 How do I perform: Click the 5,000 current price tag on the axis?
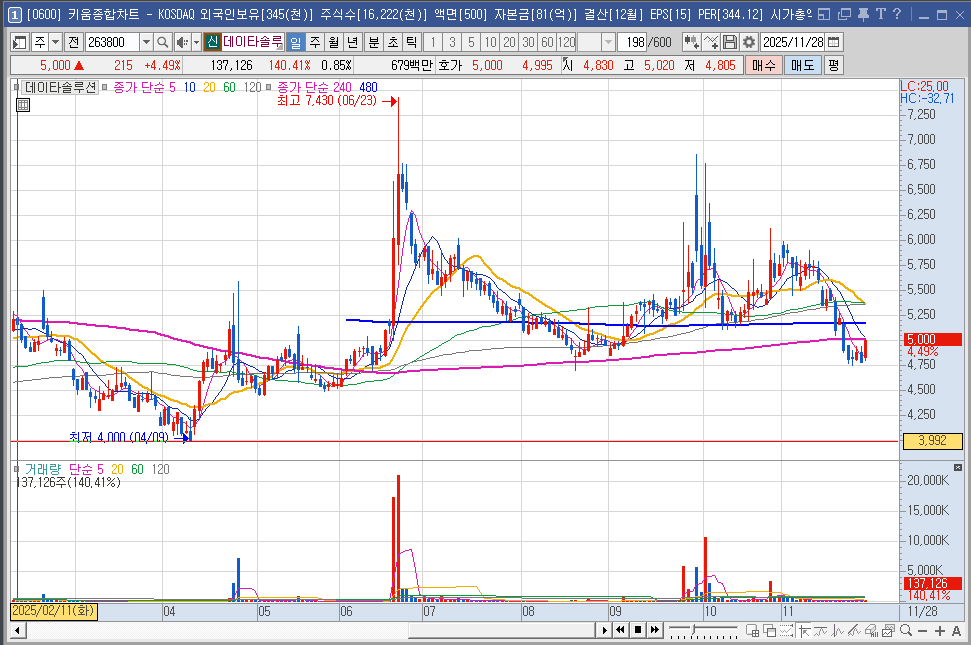pos(933,339)
